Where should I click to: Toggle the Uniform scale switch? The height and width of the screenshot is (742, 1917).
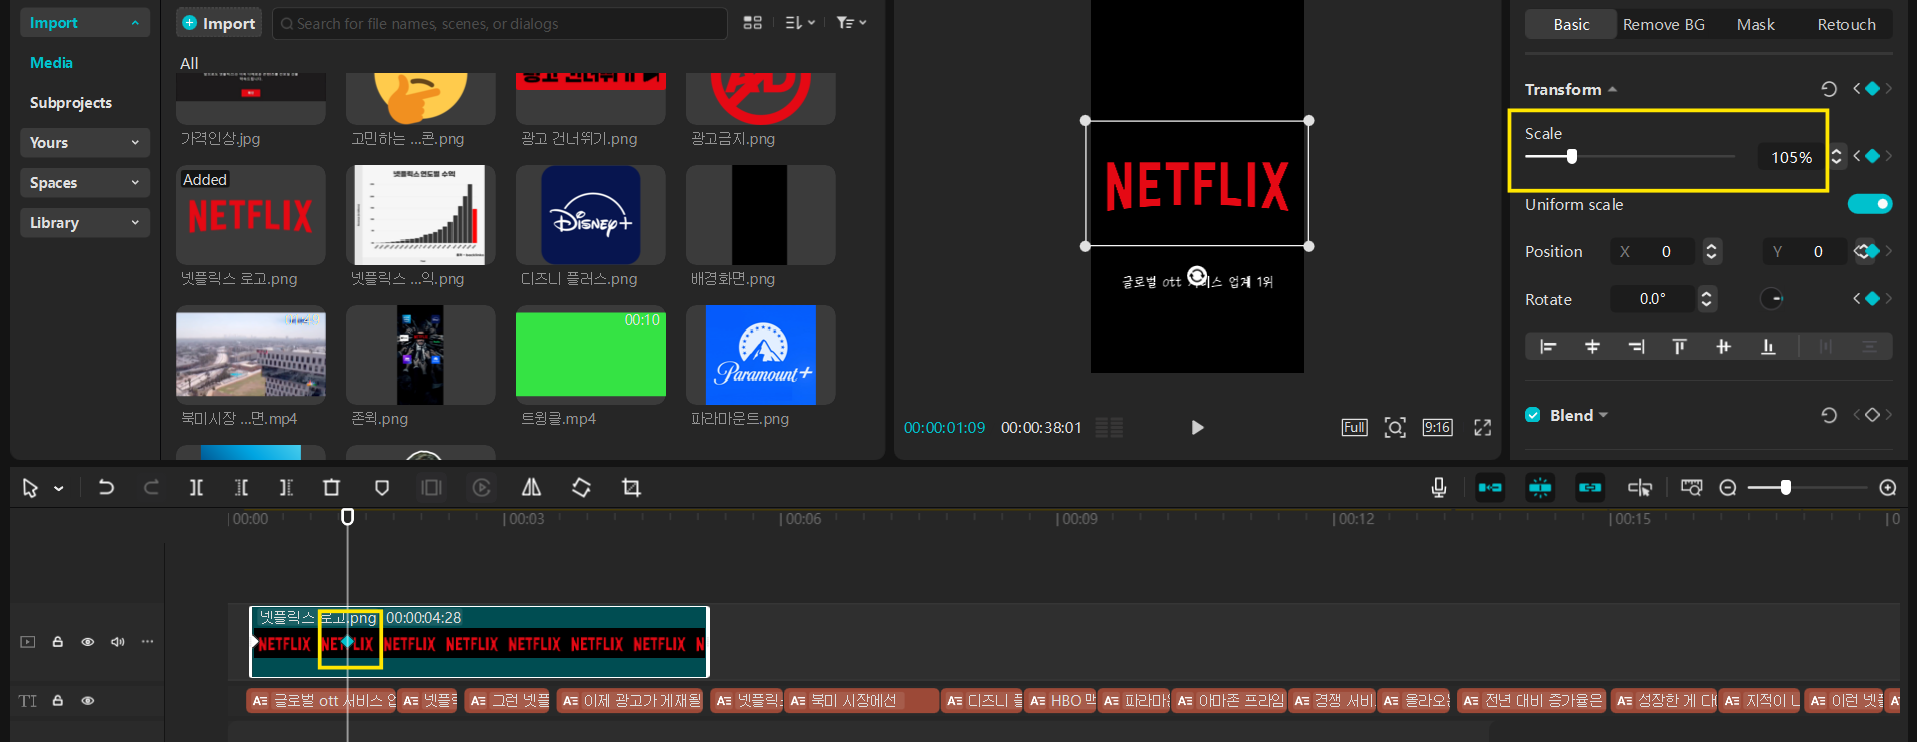coord(1869,204)
